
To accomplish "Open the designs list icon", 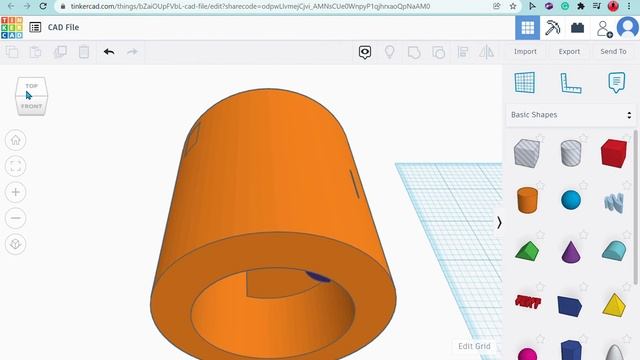I will click(35, 27).
